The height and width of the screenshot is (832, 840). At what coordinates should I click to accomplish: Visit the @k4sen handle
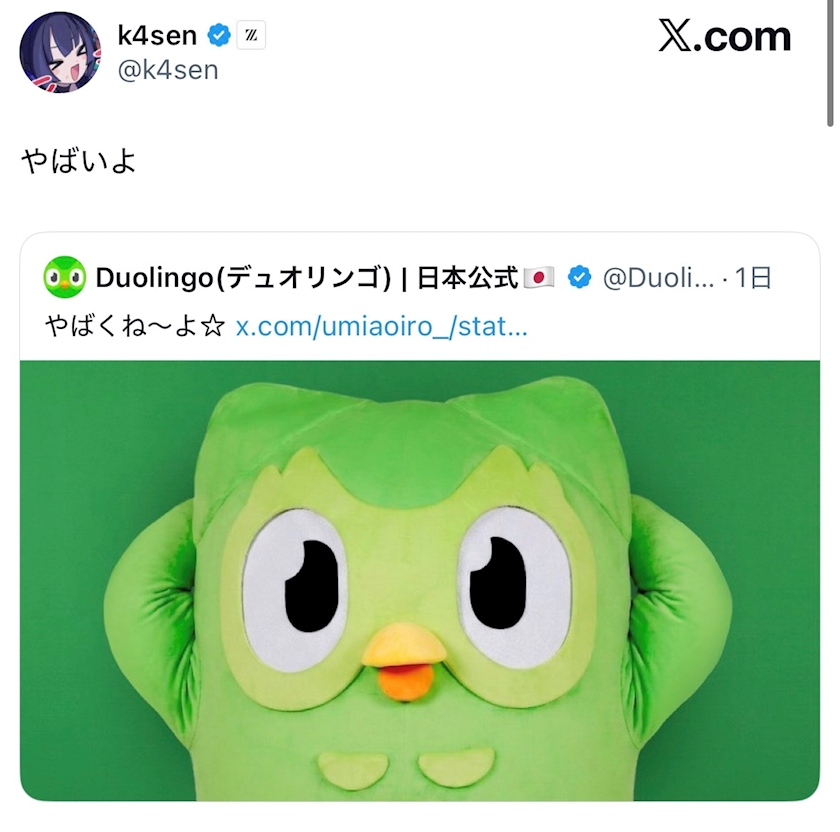(168, 71)
